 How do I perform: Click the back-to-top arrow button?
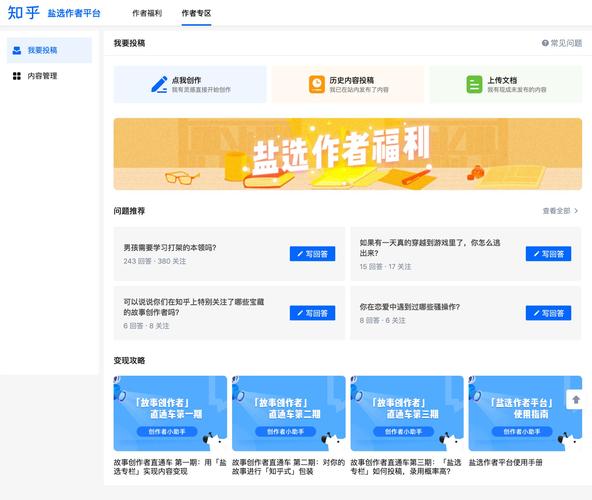(x=576, y=400)
